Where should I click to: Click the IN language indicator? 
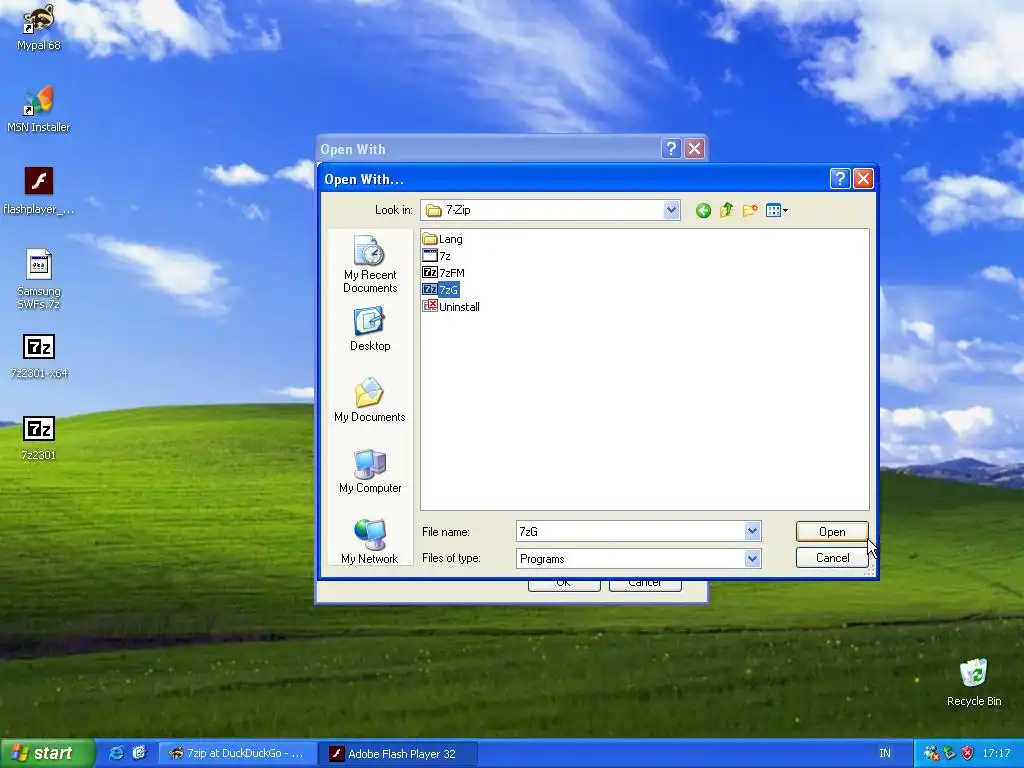tap(884, 754)
